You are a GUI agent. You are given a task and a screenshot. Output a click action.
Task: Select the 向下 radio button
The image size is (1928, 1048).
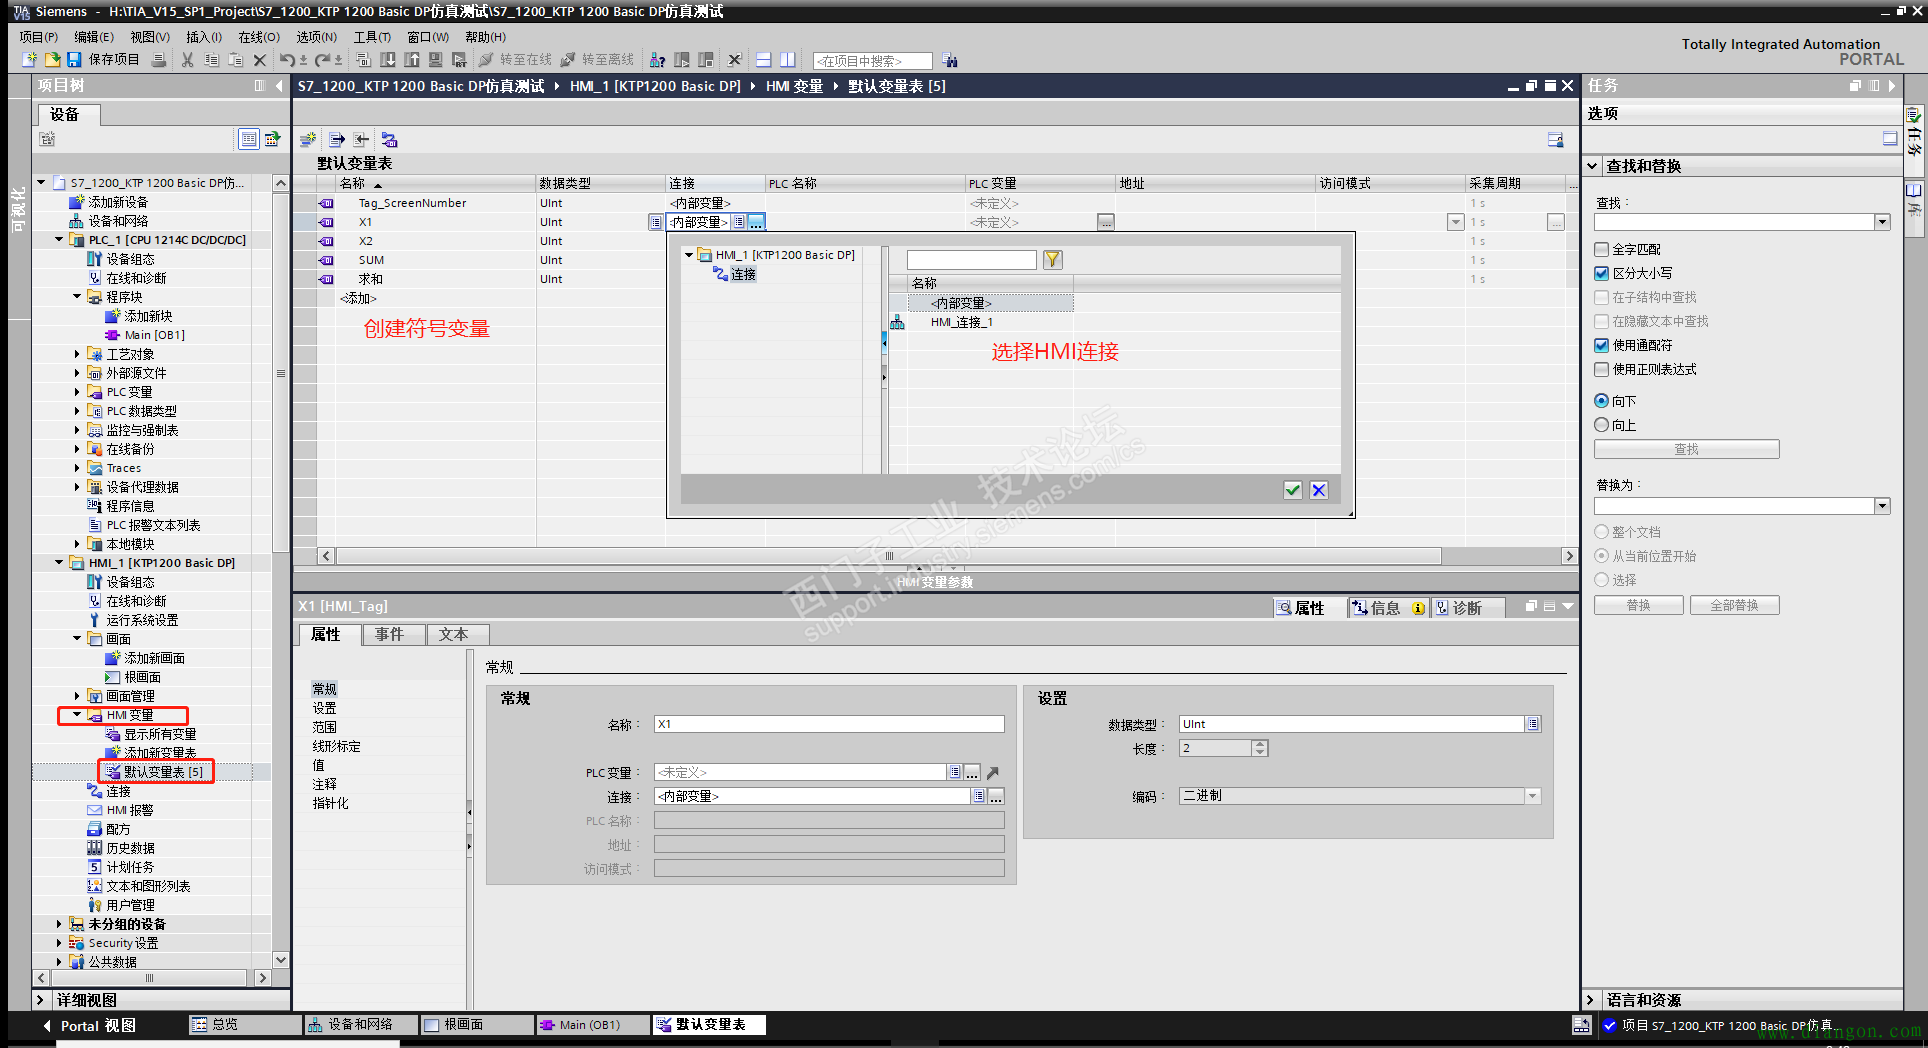click(x=1602, y=401)
